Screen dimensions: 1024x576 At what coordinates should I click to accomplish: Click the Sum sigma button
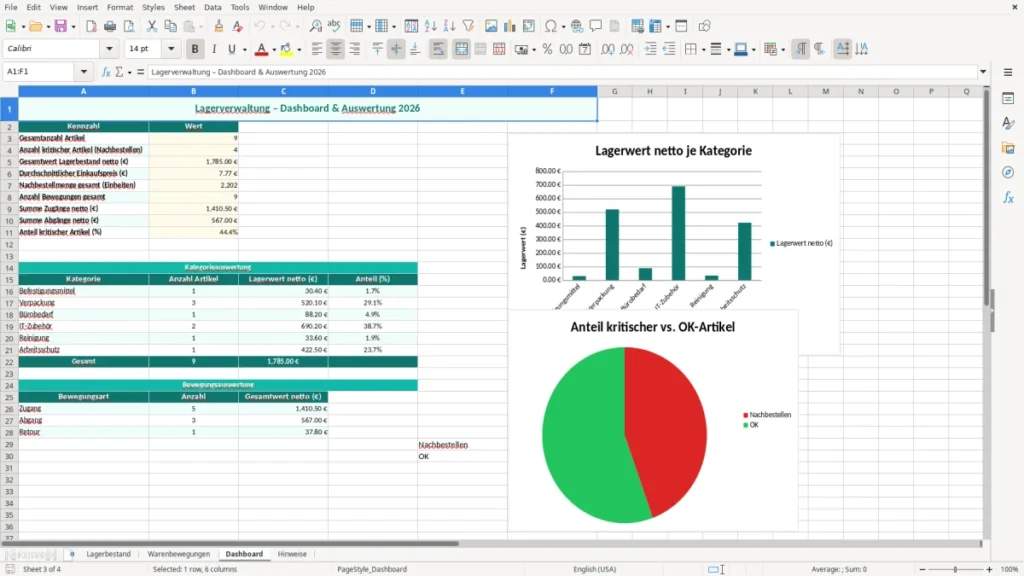(119, 72)
